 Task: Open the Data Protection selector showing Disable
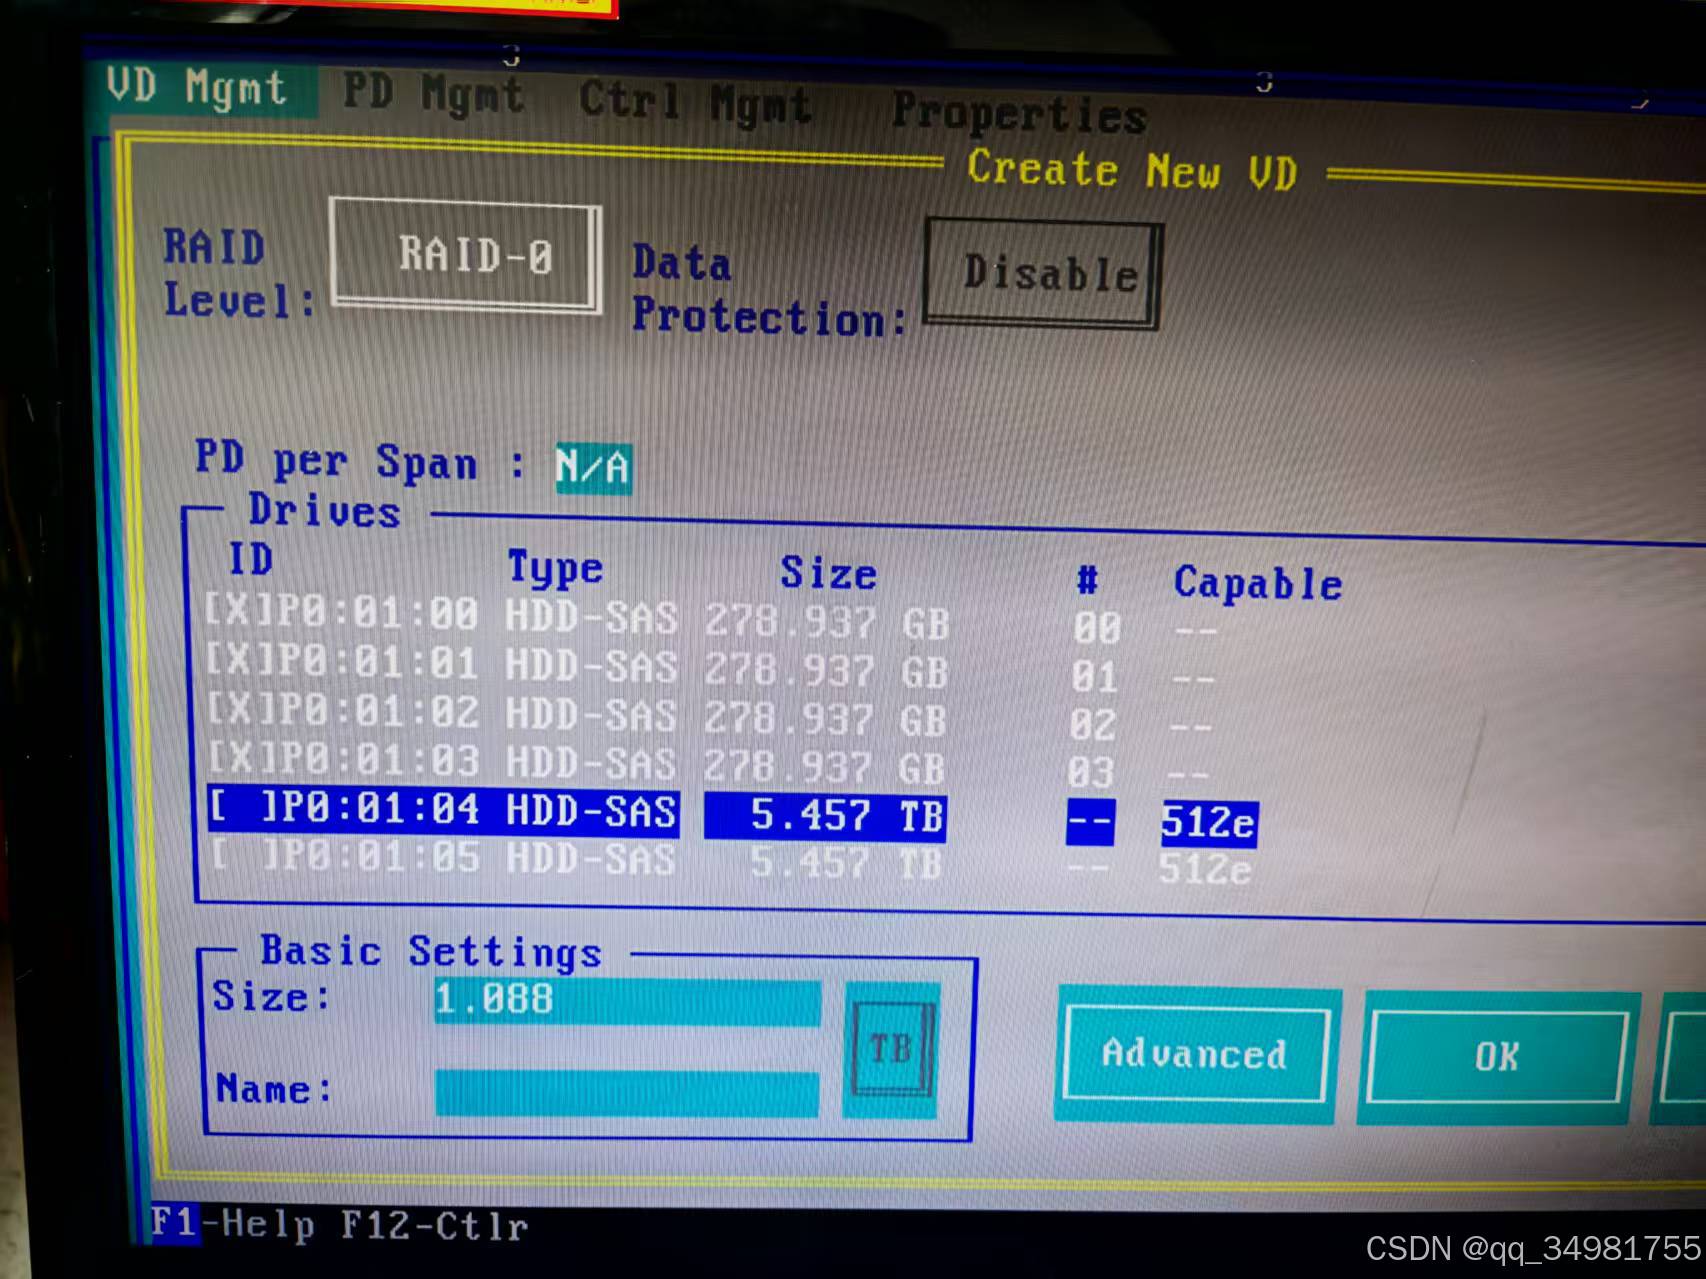coord(1043,273)
